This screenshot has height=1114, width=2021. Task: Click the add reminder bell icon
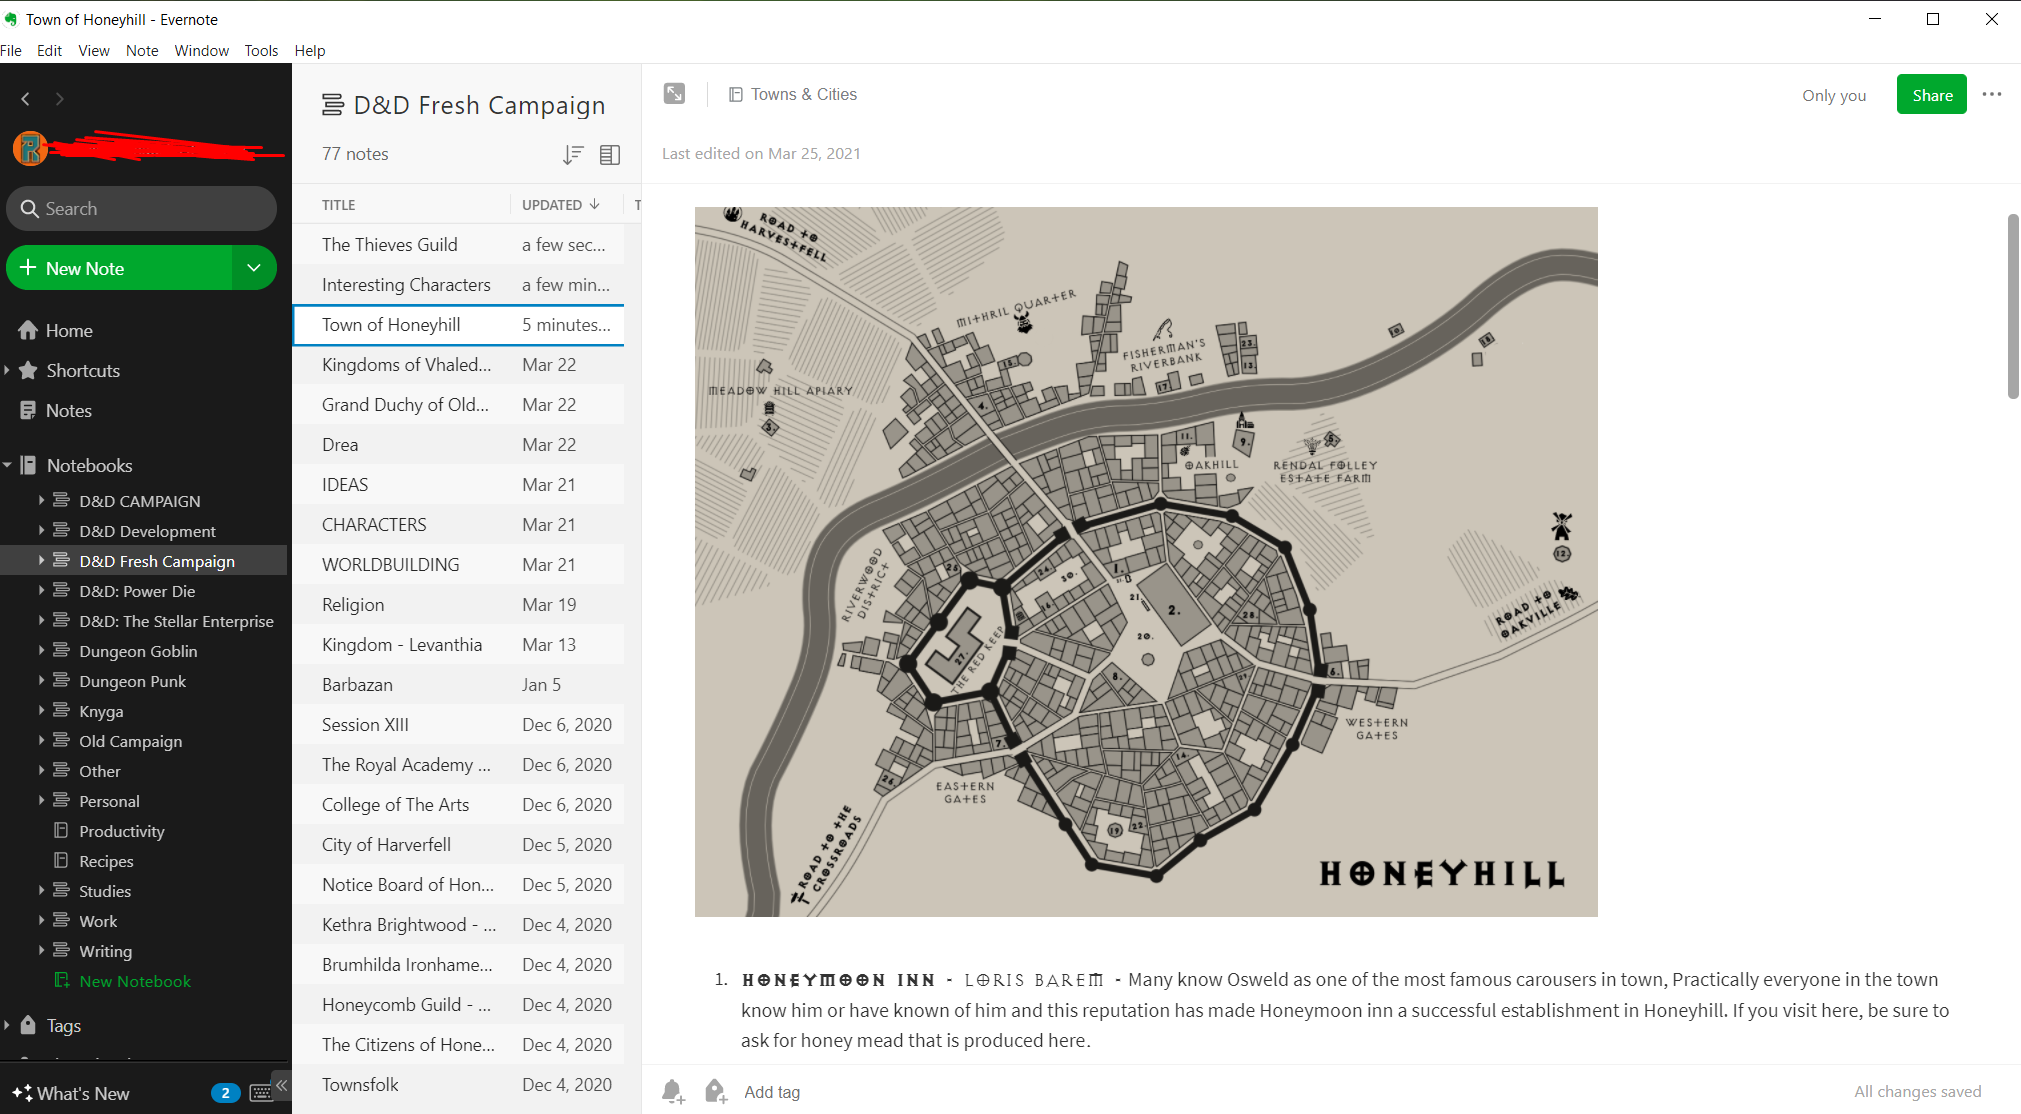(673, 1091)
